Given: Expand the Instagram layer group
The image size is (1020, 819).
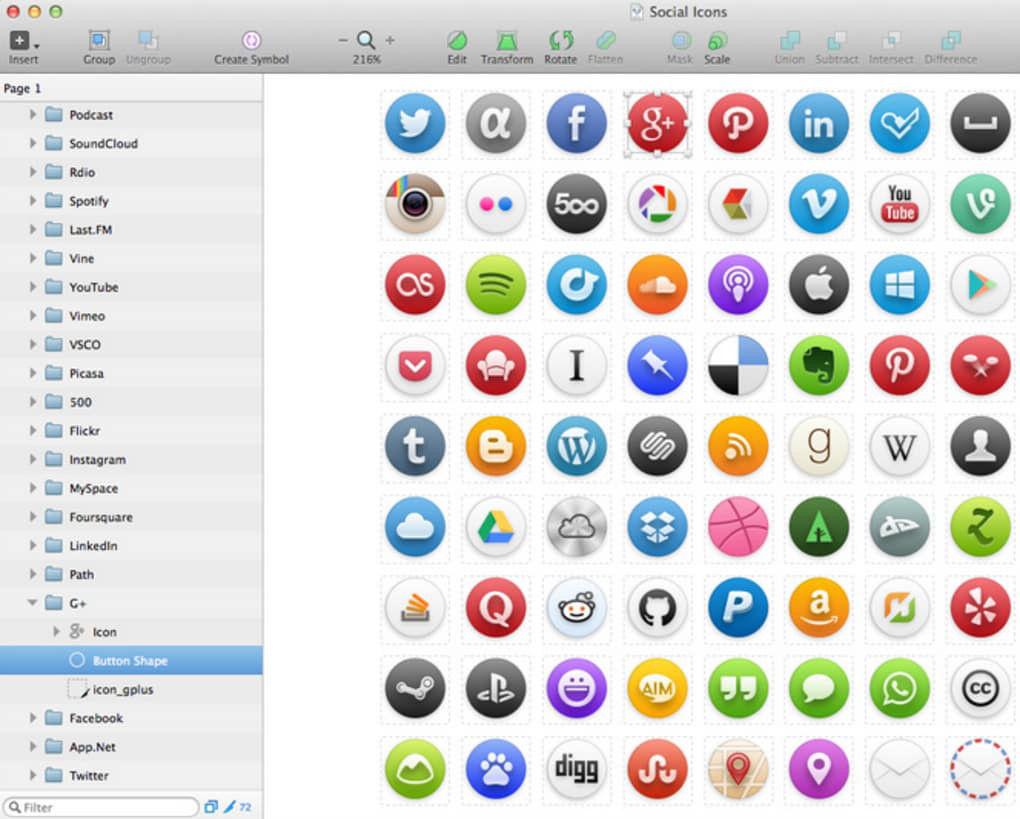Looking at the screenshot, I should click(x=33, y=459).
